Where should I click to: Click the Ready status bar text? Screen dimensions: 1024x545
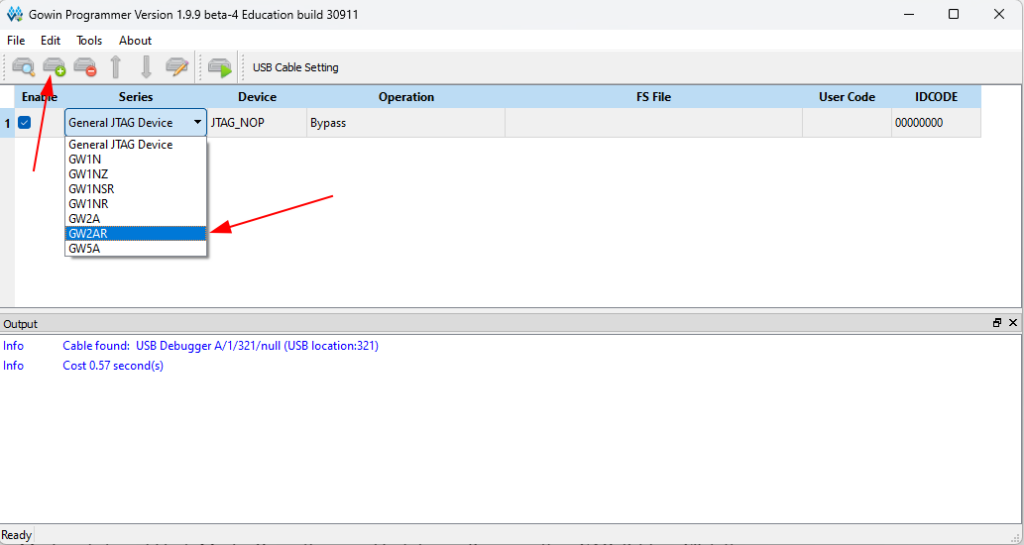(x=16, y=535)
